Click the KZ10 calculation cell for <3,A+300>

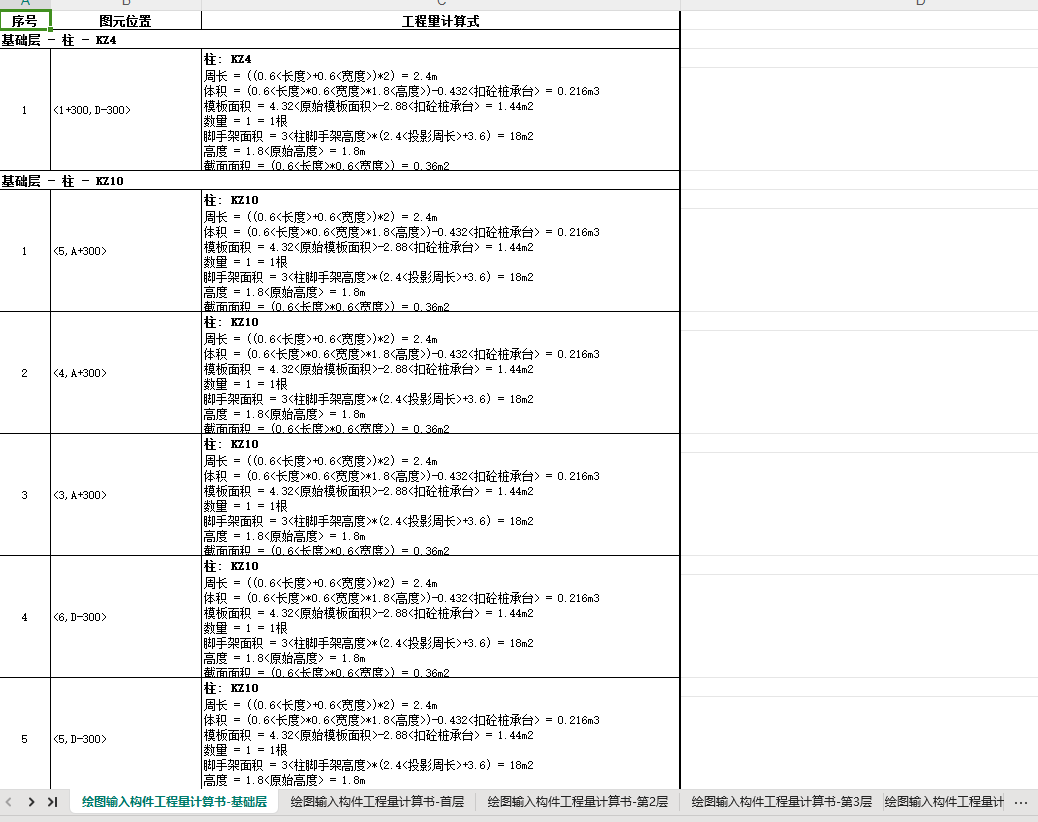pyautogui.click(x=441, y=495)
